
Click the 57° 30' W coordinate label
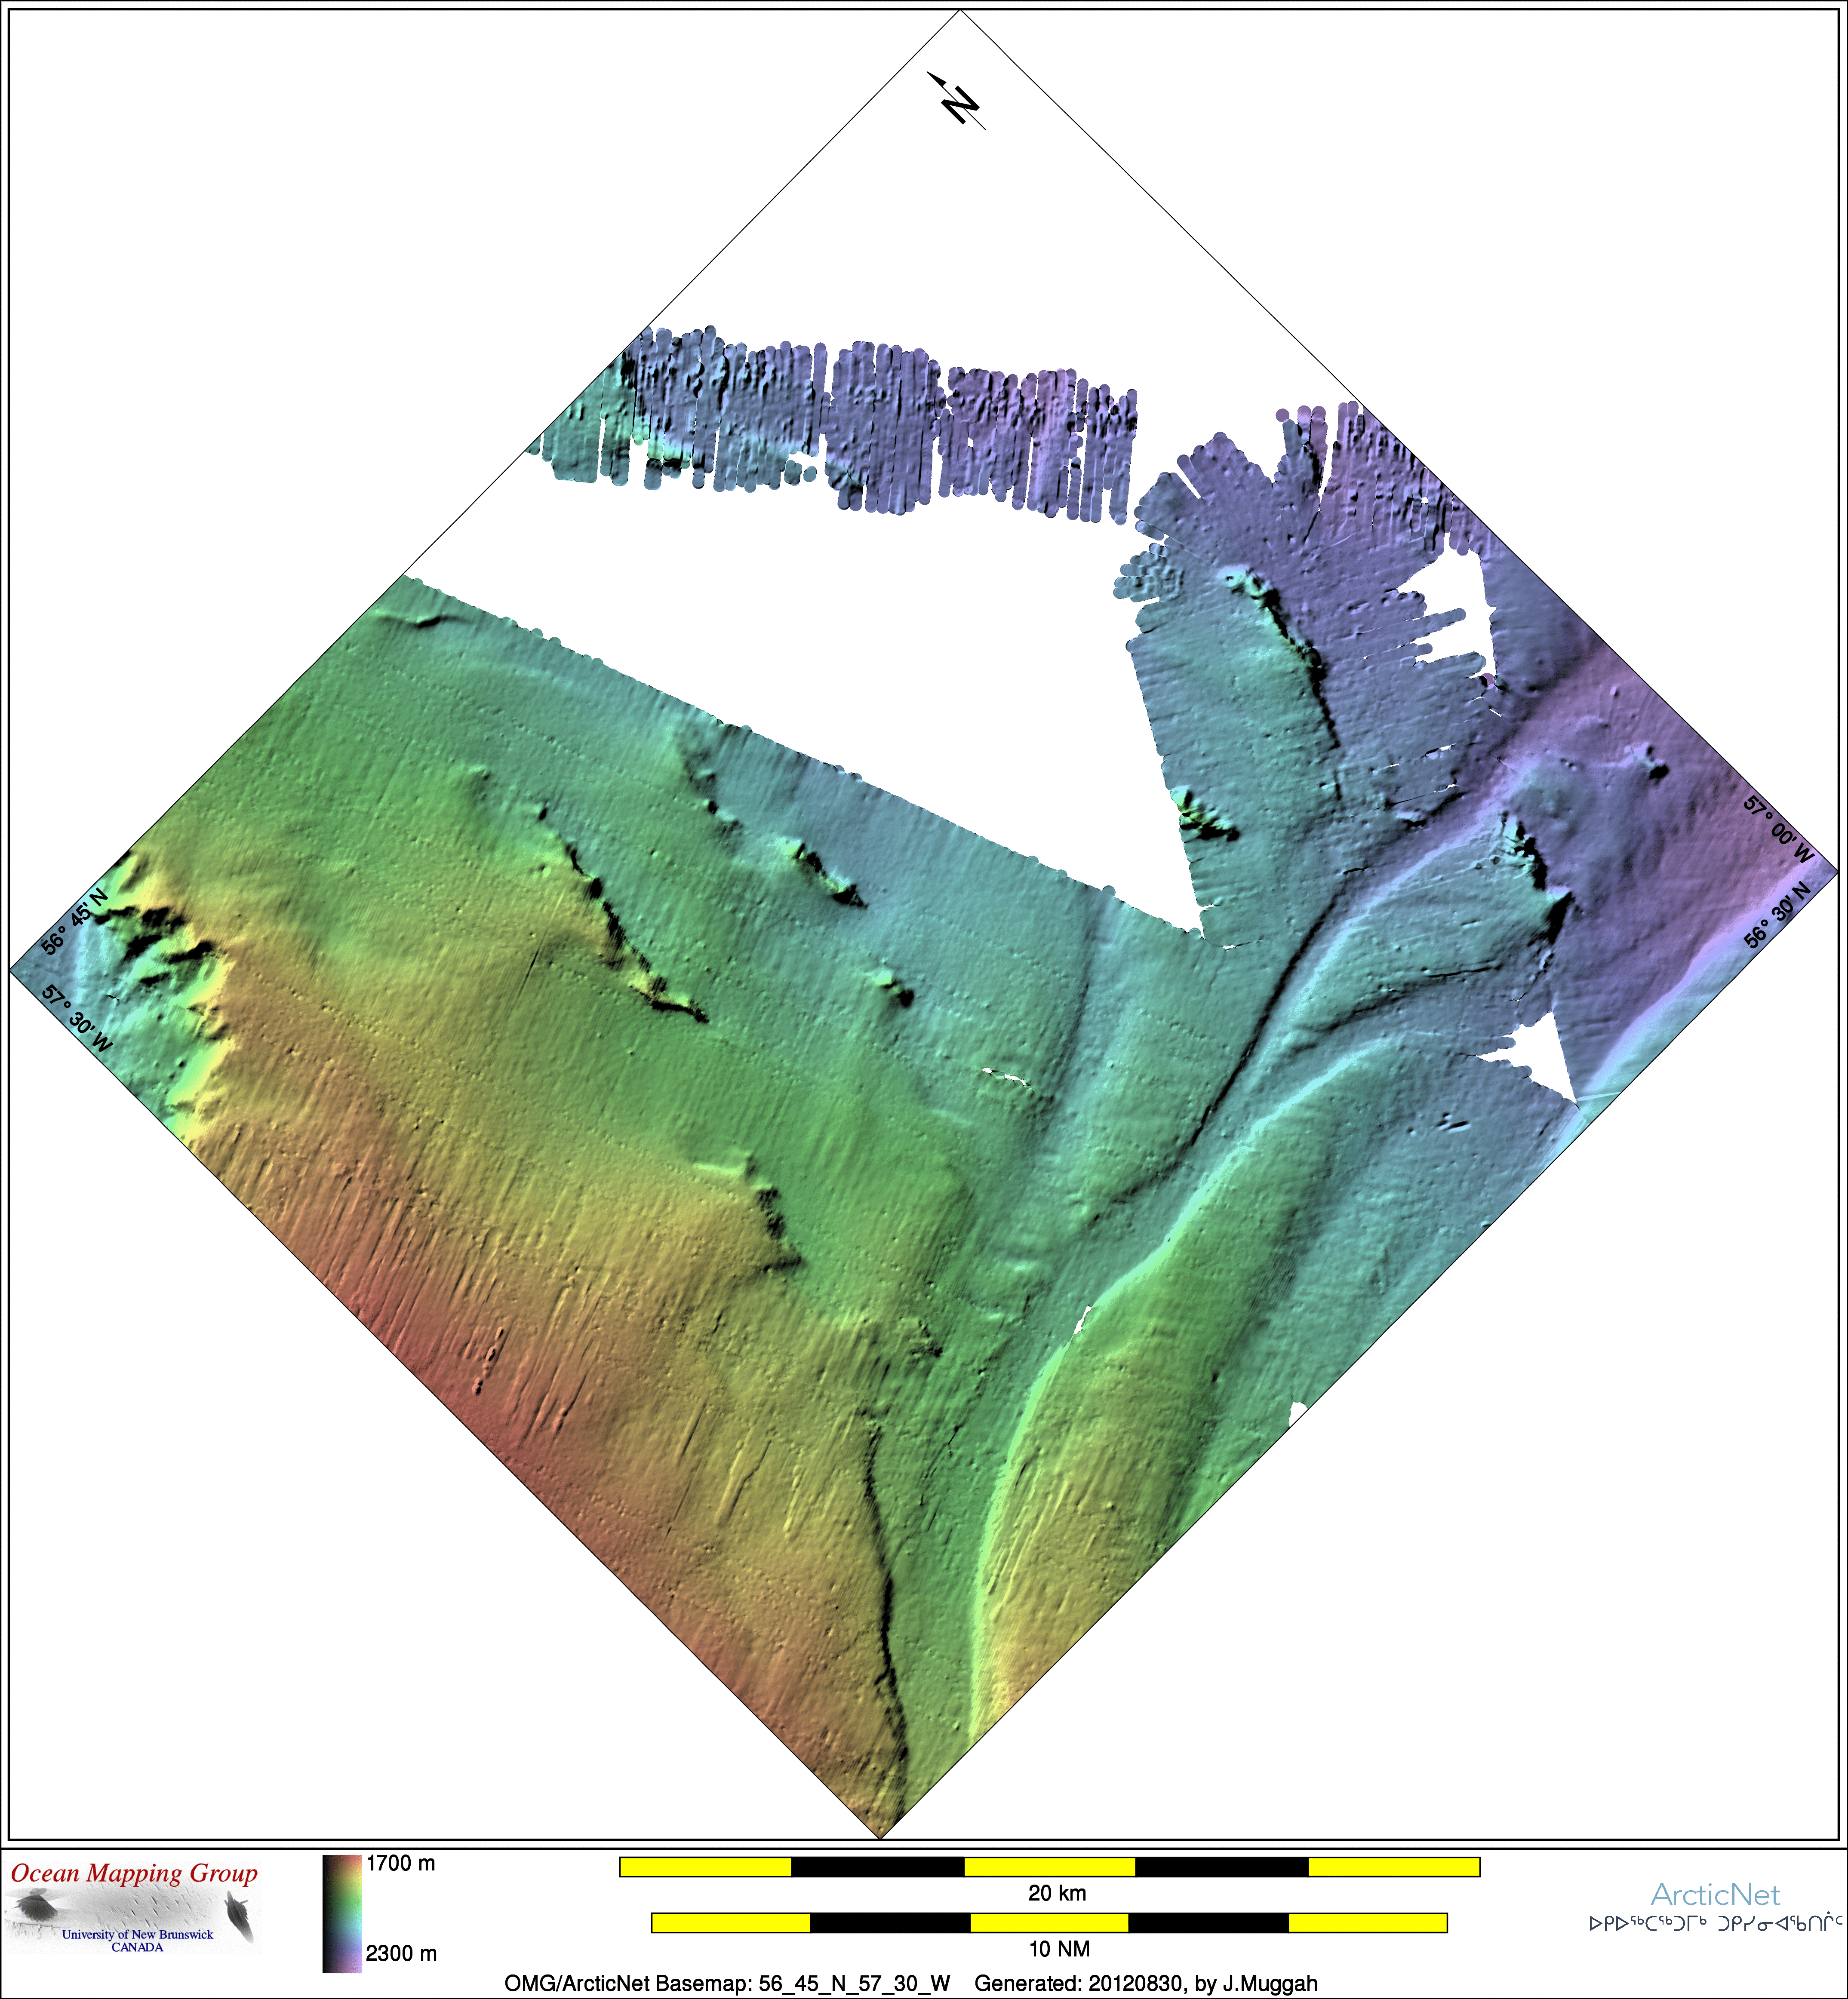(77, 1018)
